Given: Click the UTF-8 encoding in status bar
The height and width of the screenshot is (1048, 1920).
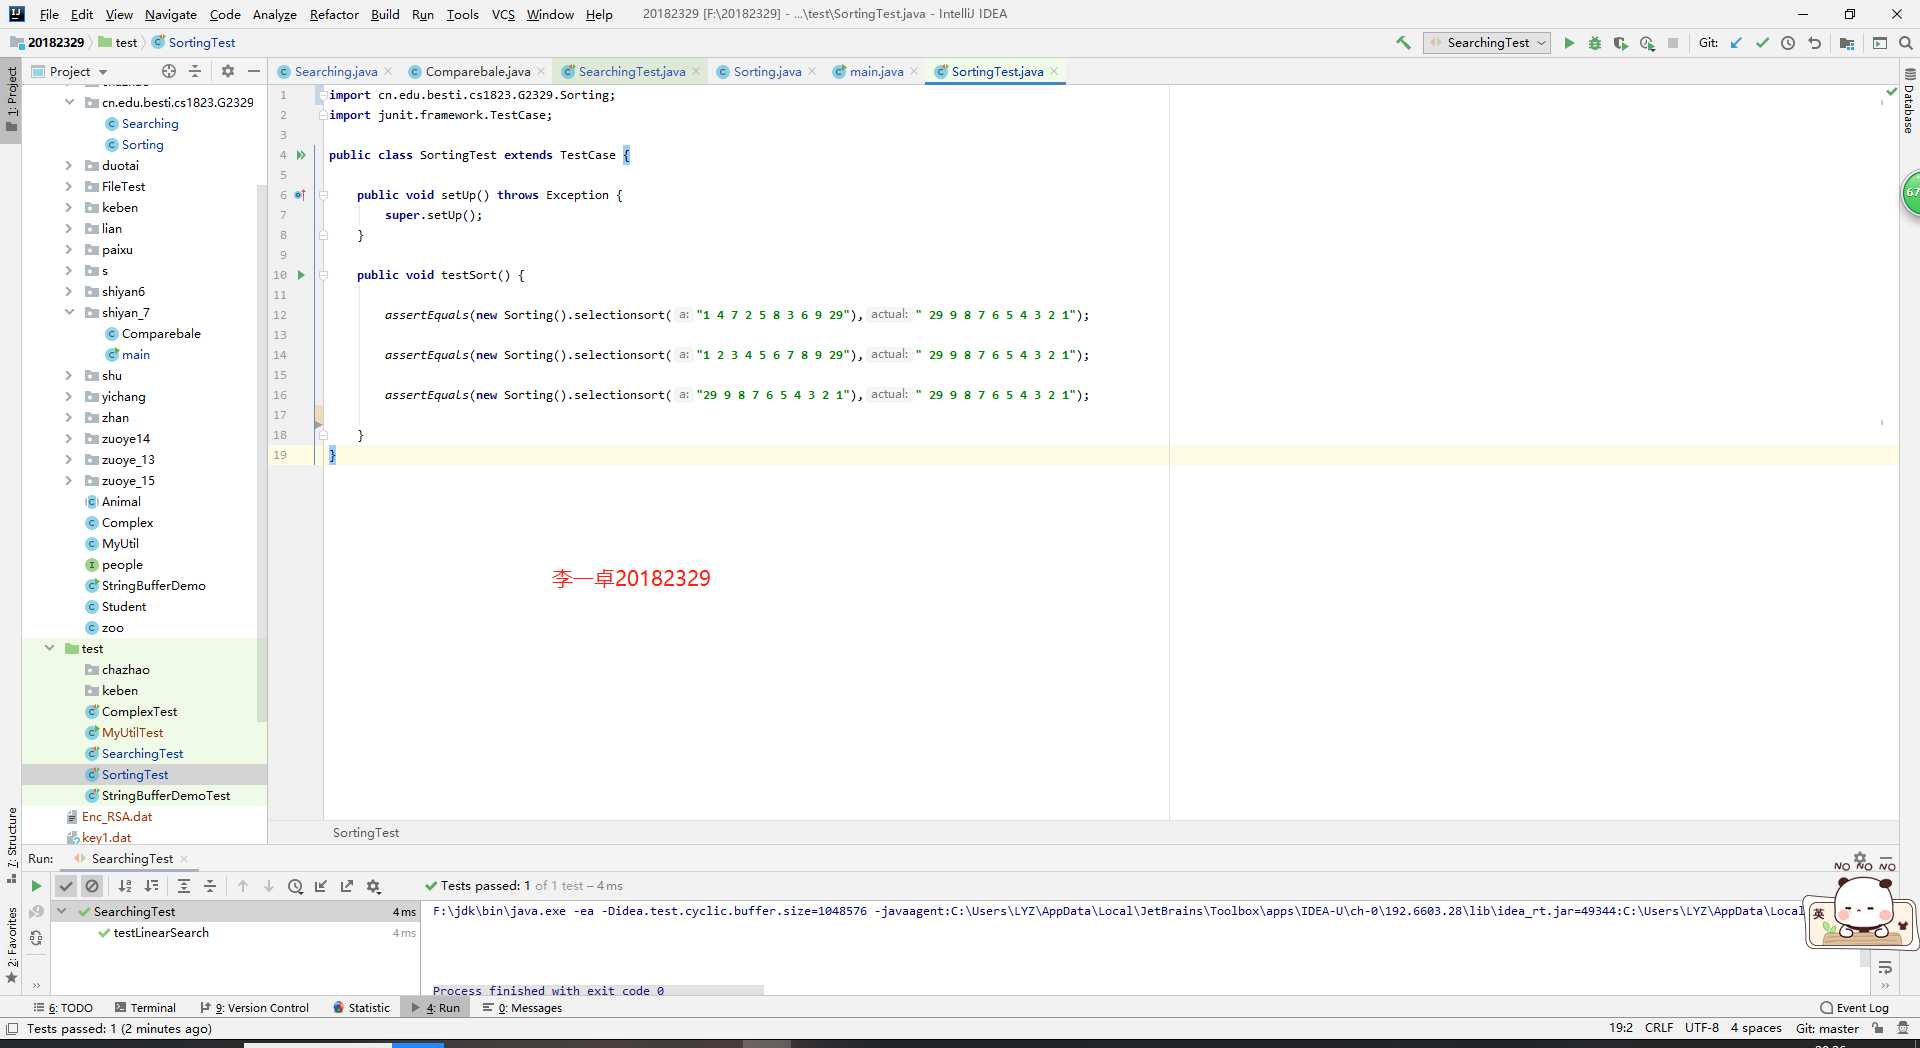Looking at the screenshot, I should (x=1701, y=1028).
